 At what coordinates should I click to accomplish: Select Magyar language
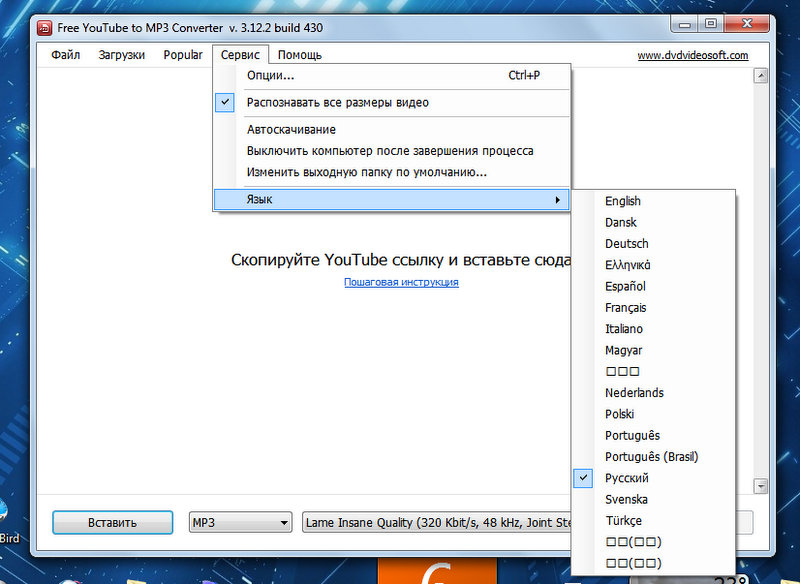click(654, 350)
